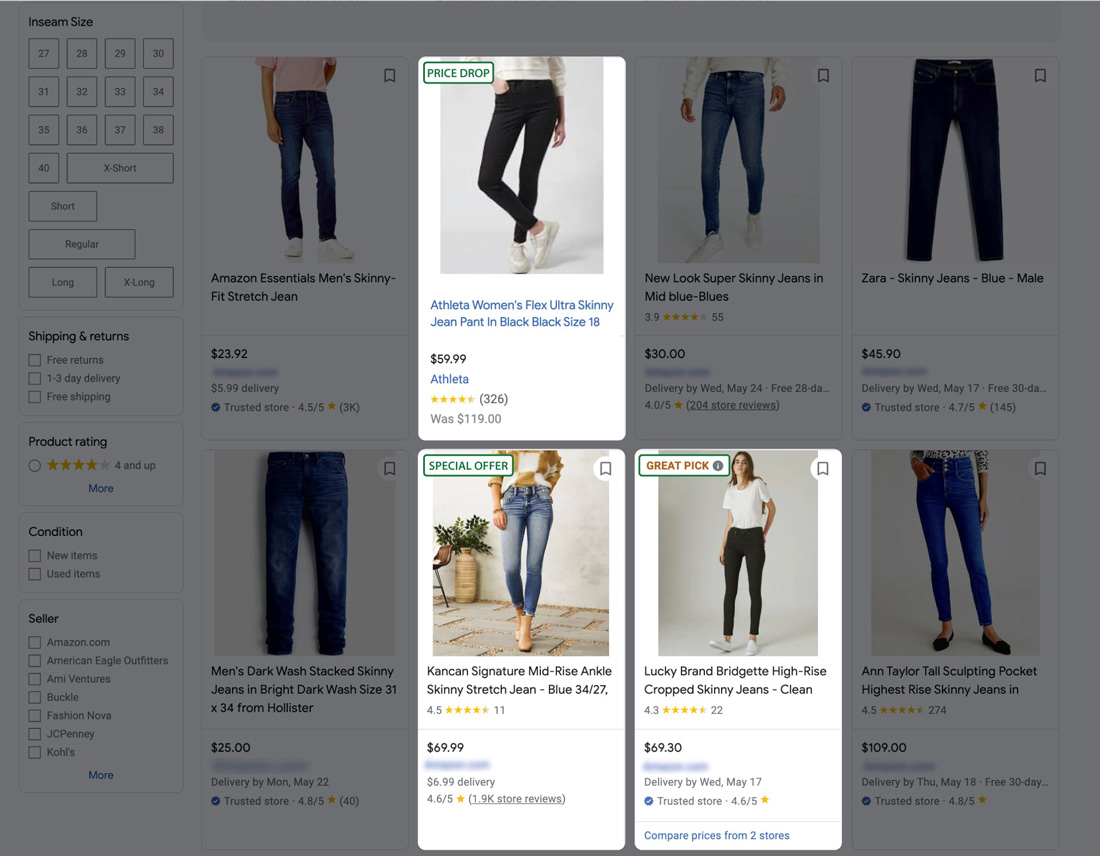Save the Hollister Dark Wash Stacked Skinny Jeans

[389, 468]
